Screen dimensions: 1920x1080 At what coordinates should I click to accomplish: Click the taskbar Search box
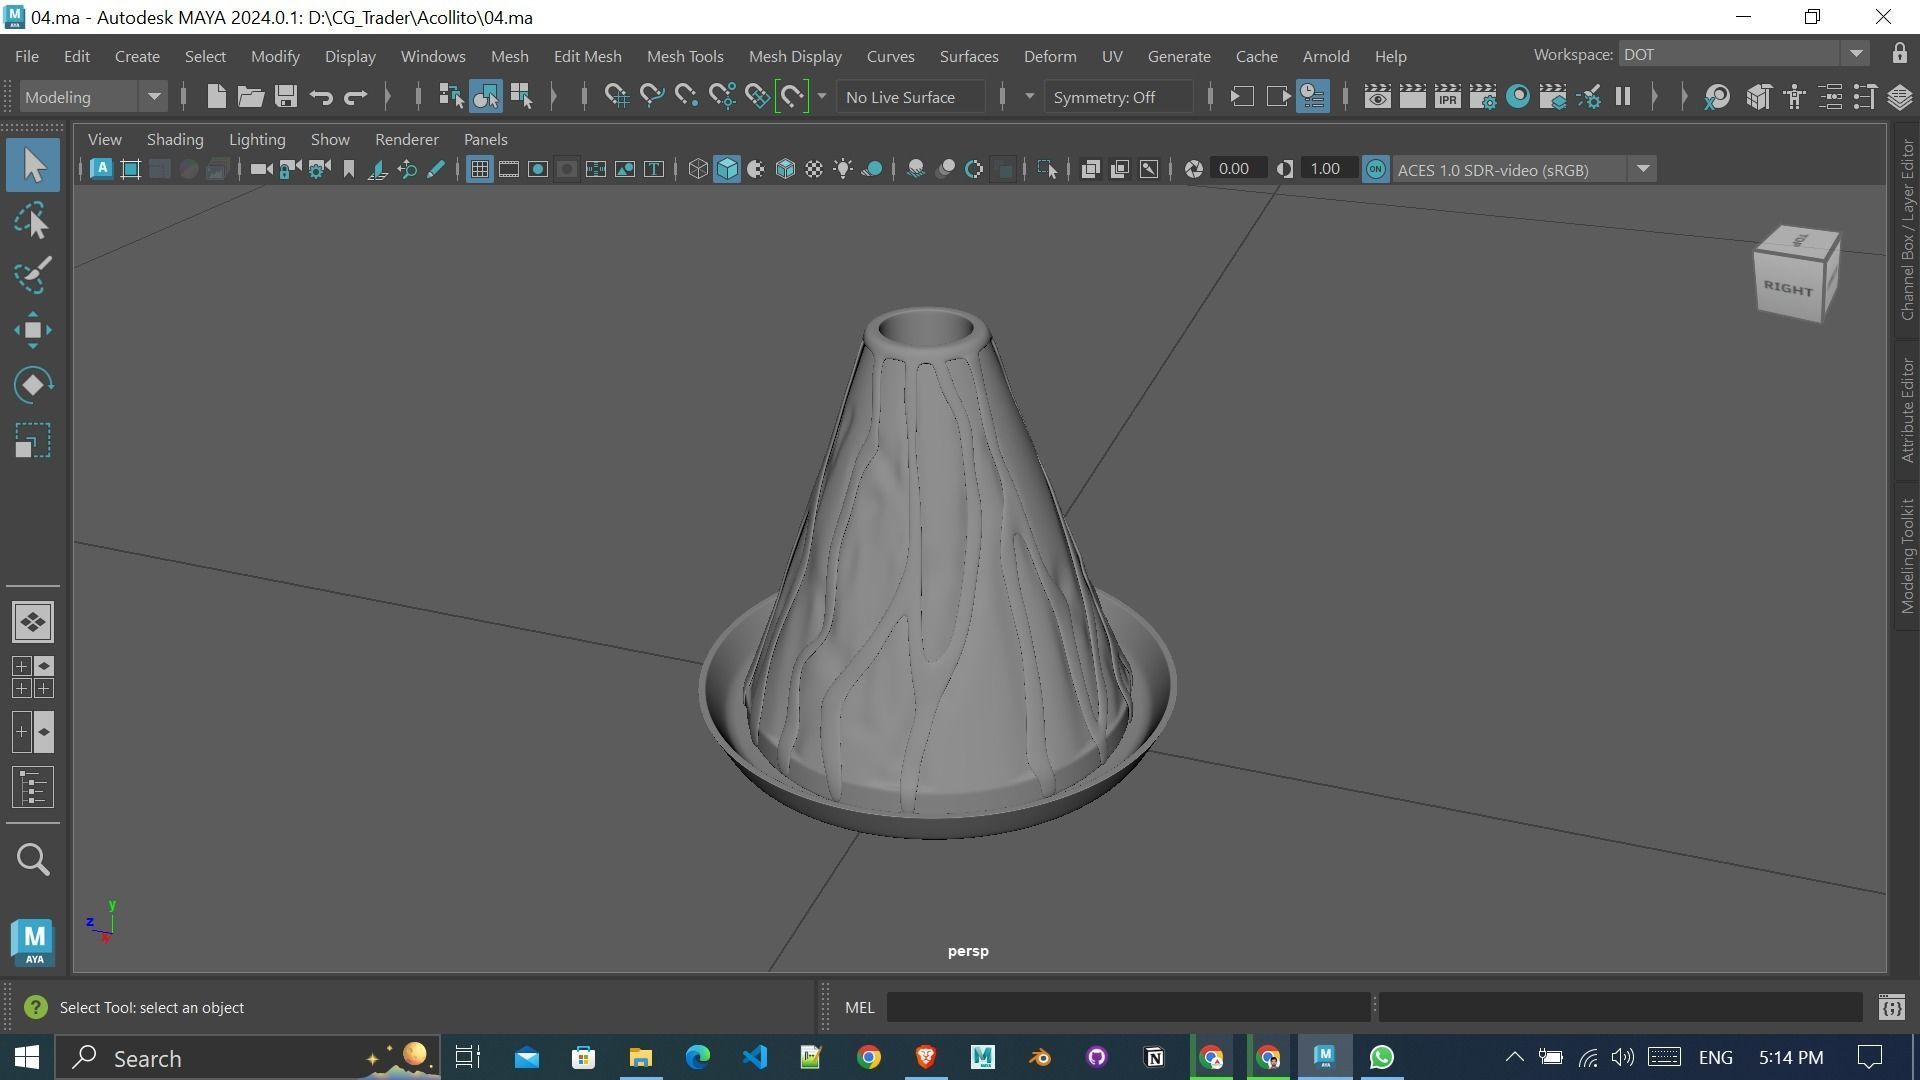[247, 1057]
